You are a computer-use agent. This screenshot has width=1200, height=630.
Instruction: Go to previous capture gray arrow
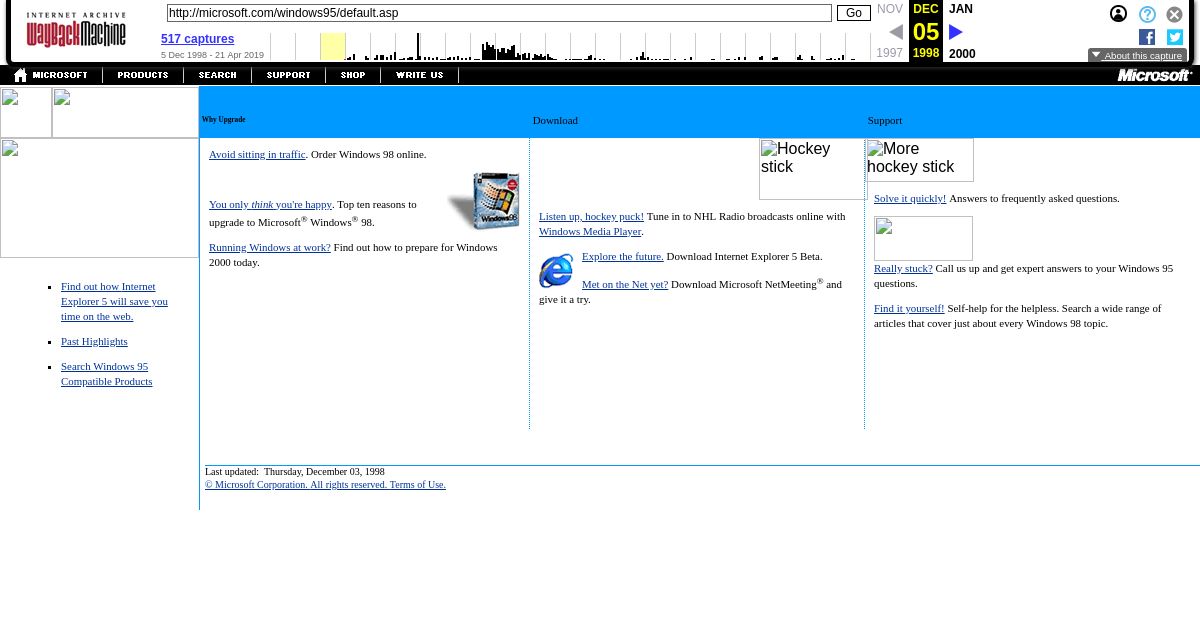click(896, 32)
